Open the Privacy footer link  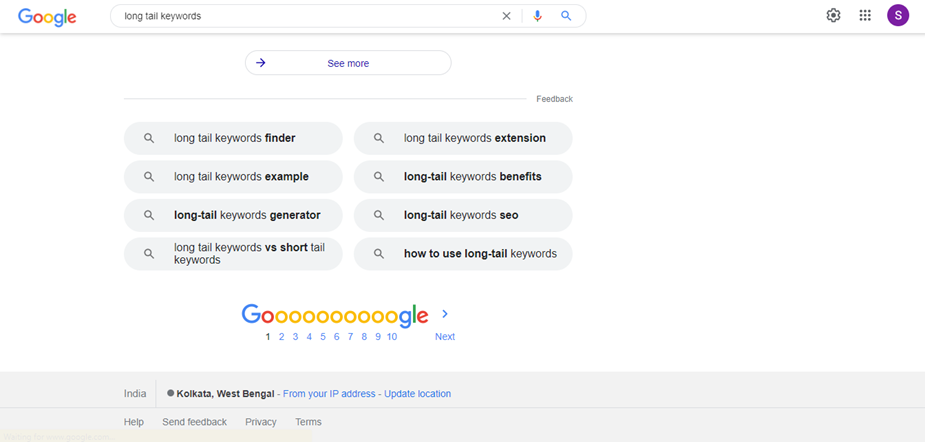pos(260,422)
